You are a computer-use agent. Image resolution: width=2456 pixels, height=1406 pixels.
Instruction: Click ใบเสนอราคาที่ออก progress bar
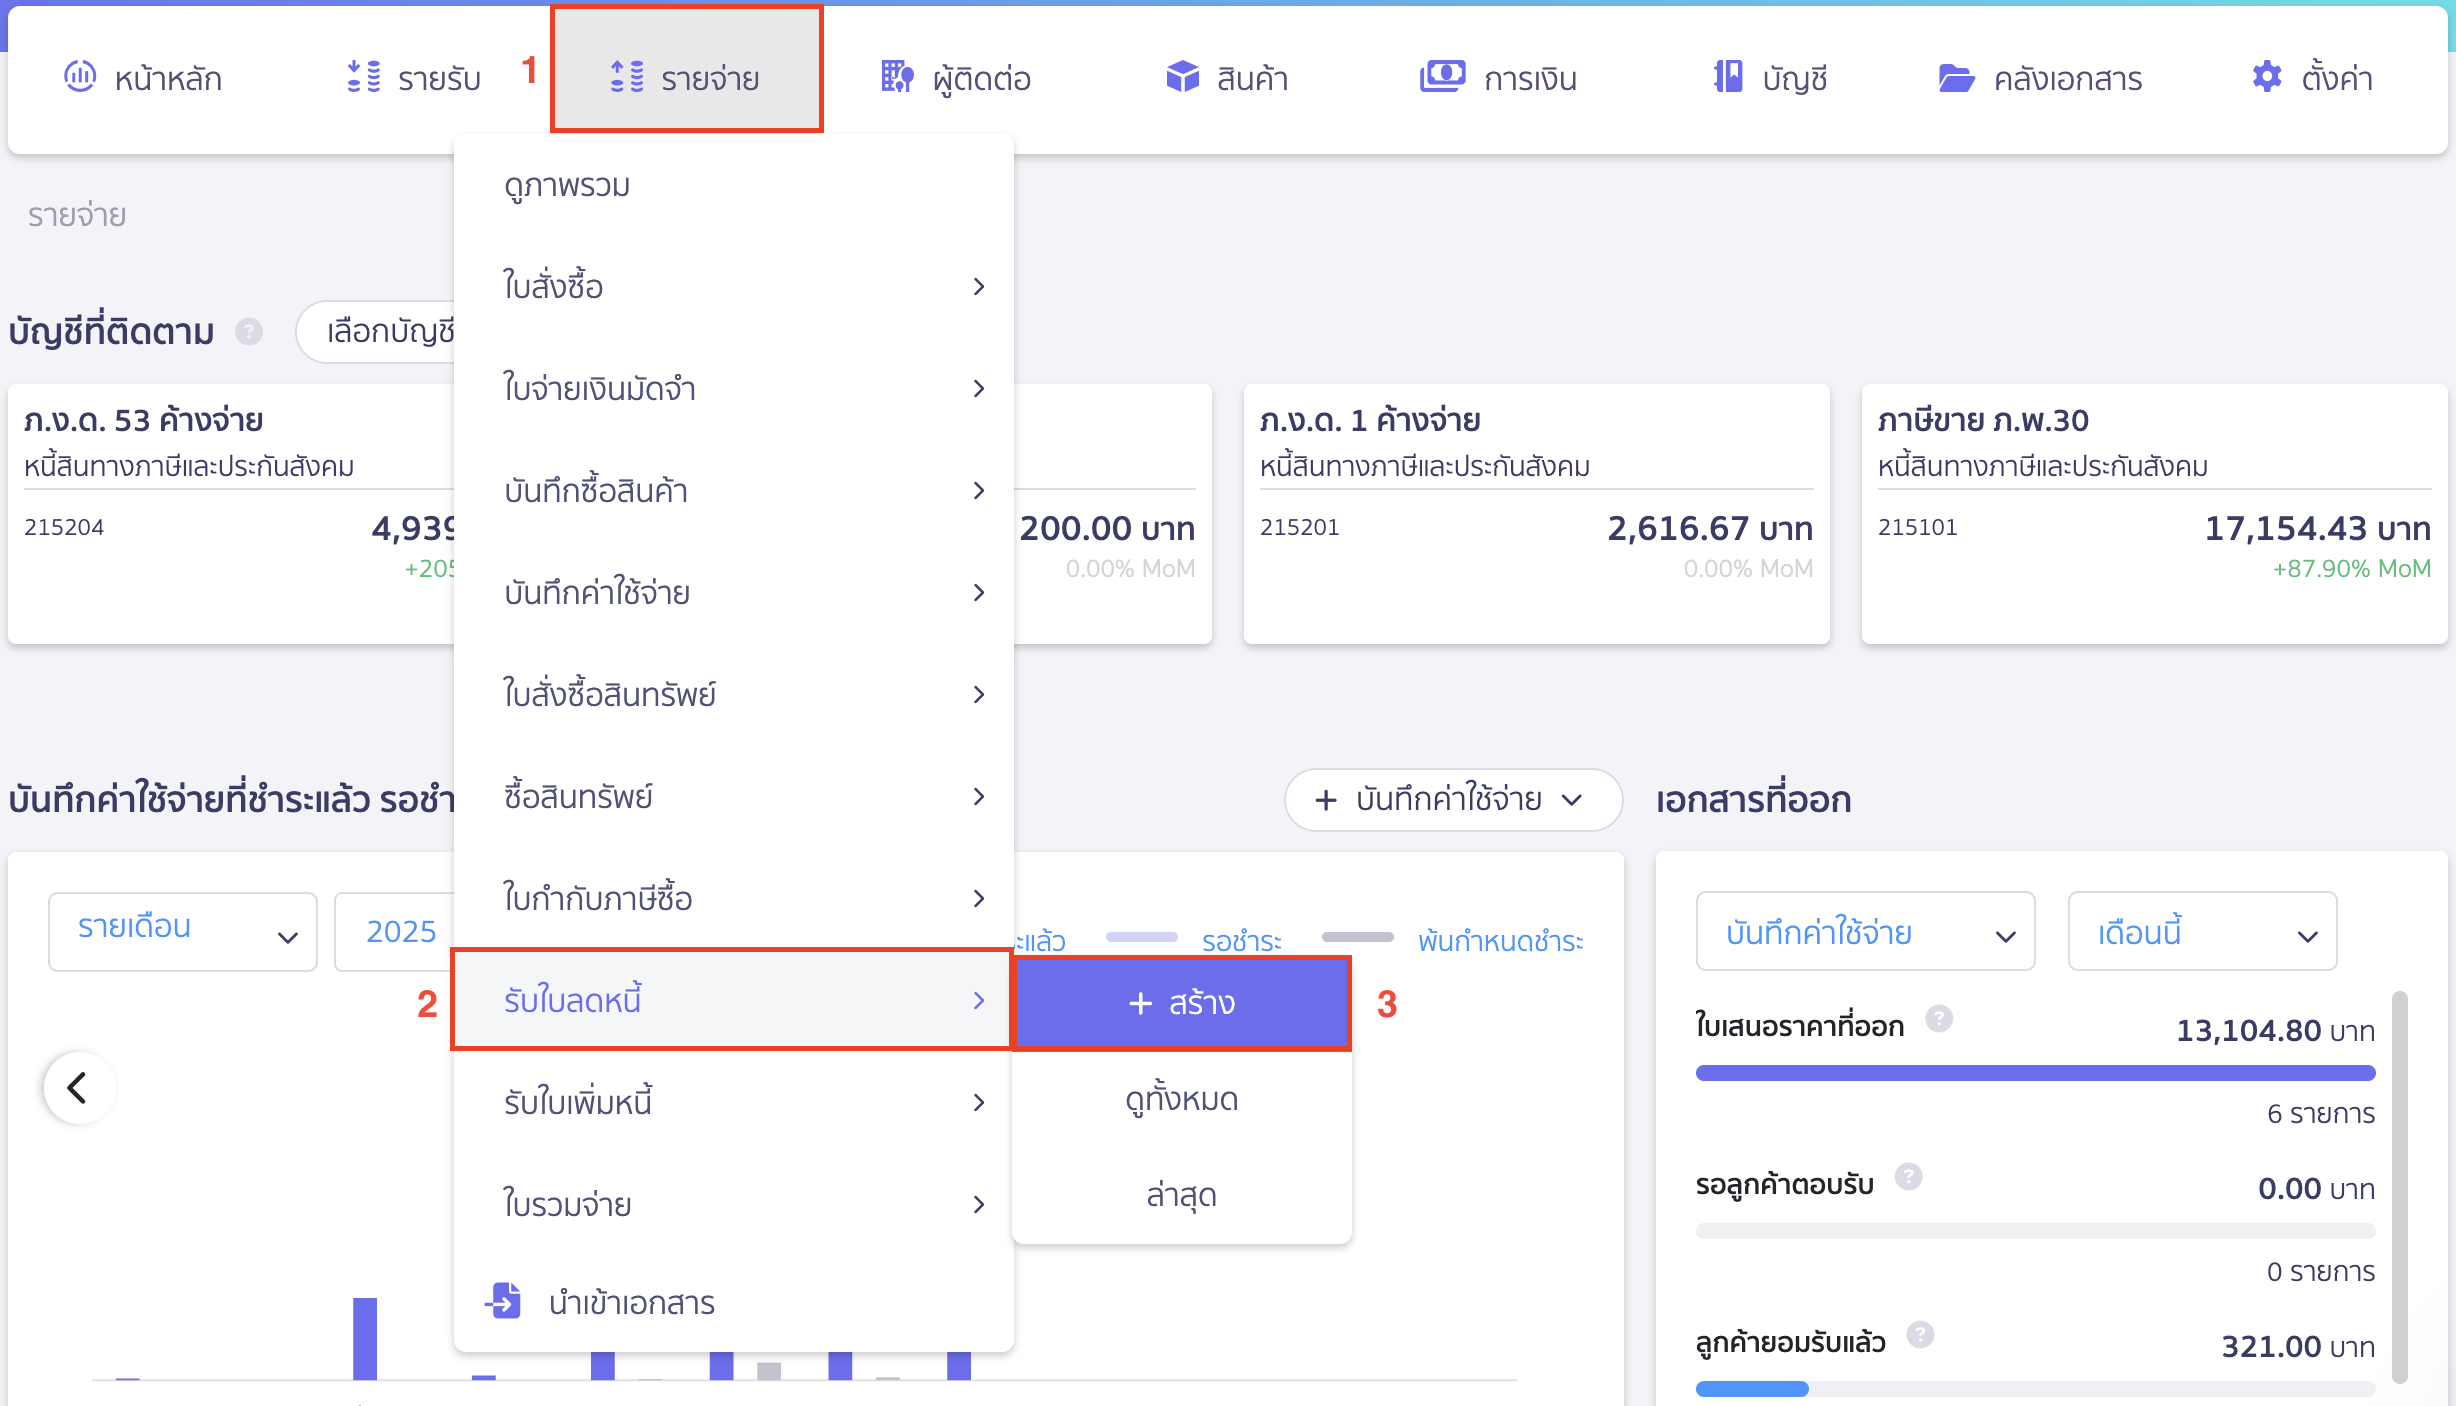tap(2035, 1073)
